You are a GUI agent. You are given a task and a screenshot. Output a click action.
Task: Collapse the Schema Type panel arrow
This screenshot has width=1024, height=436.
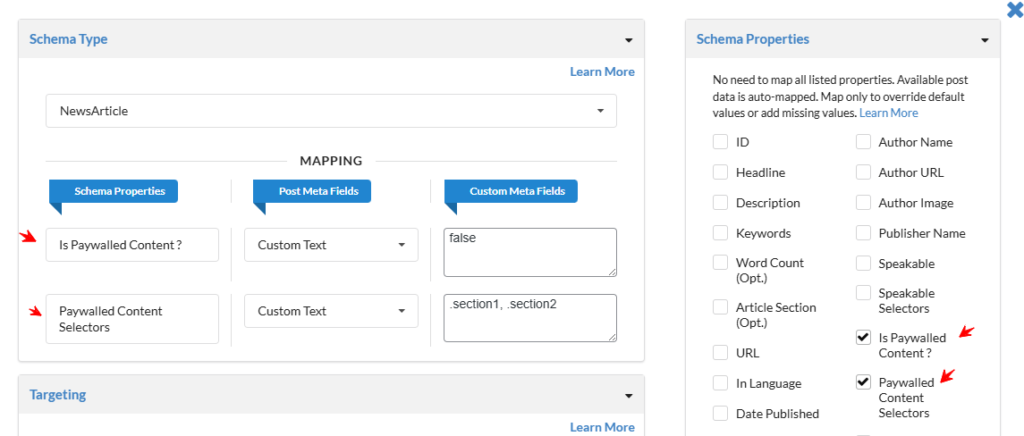[x=629, y=40]
